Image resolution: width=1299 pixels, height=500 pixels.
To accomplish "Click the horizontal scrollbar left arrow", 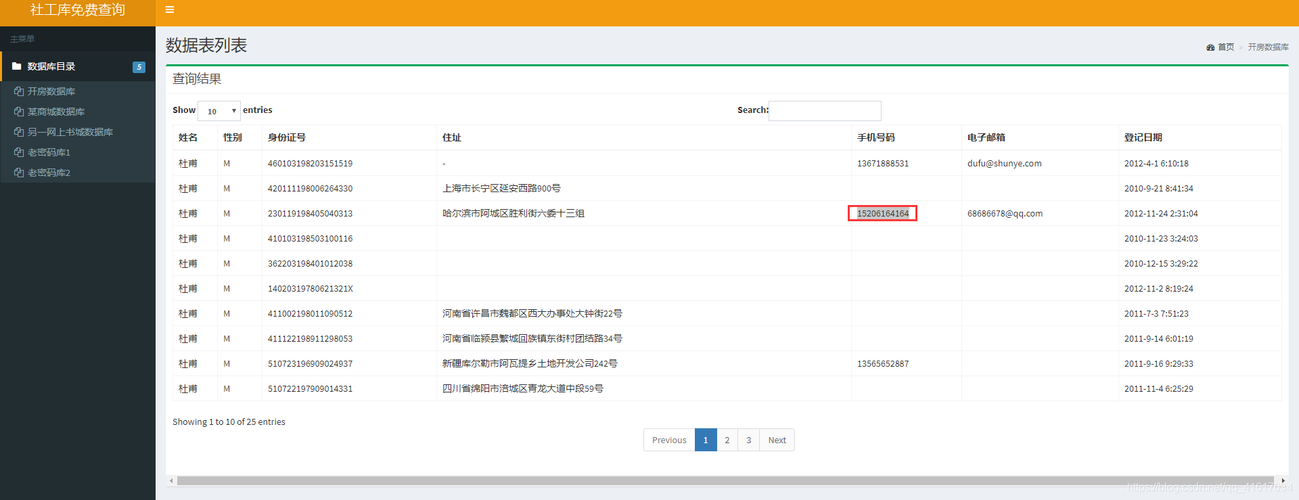I will point(170,480).
